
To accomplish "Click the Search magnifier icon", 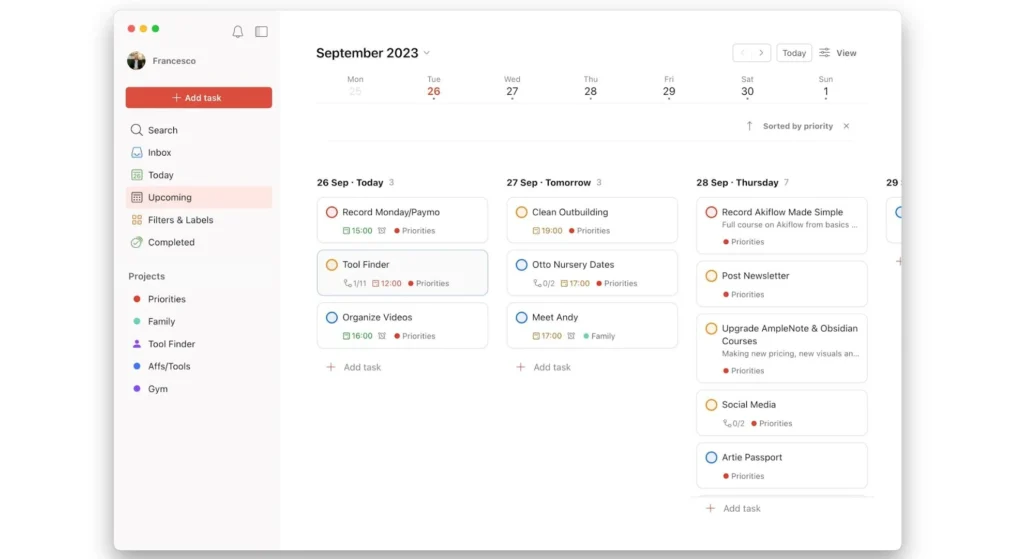I will (x=136, y=130).
